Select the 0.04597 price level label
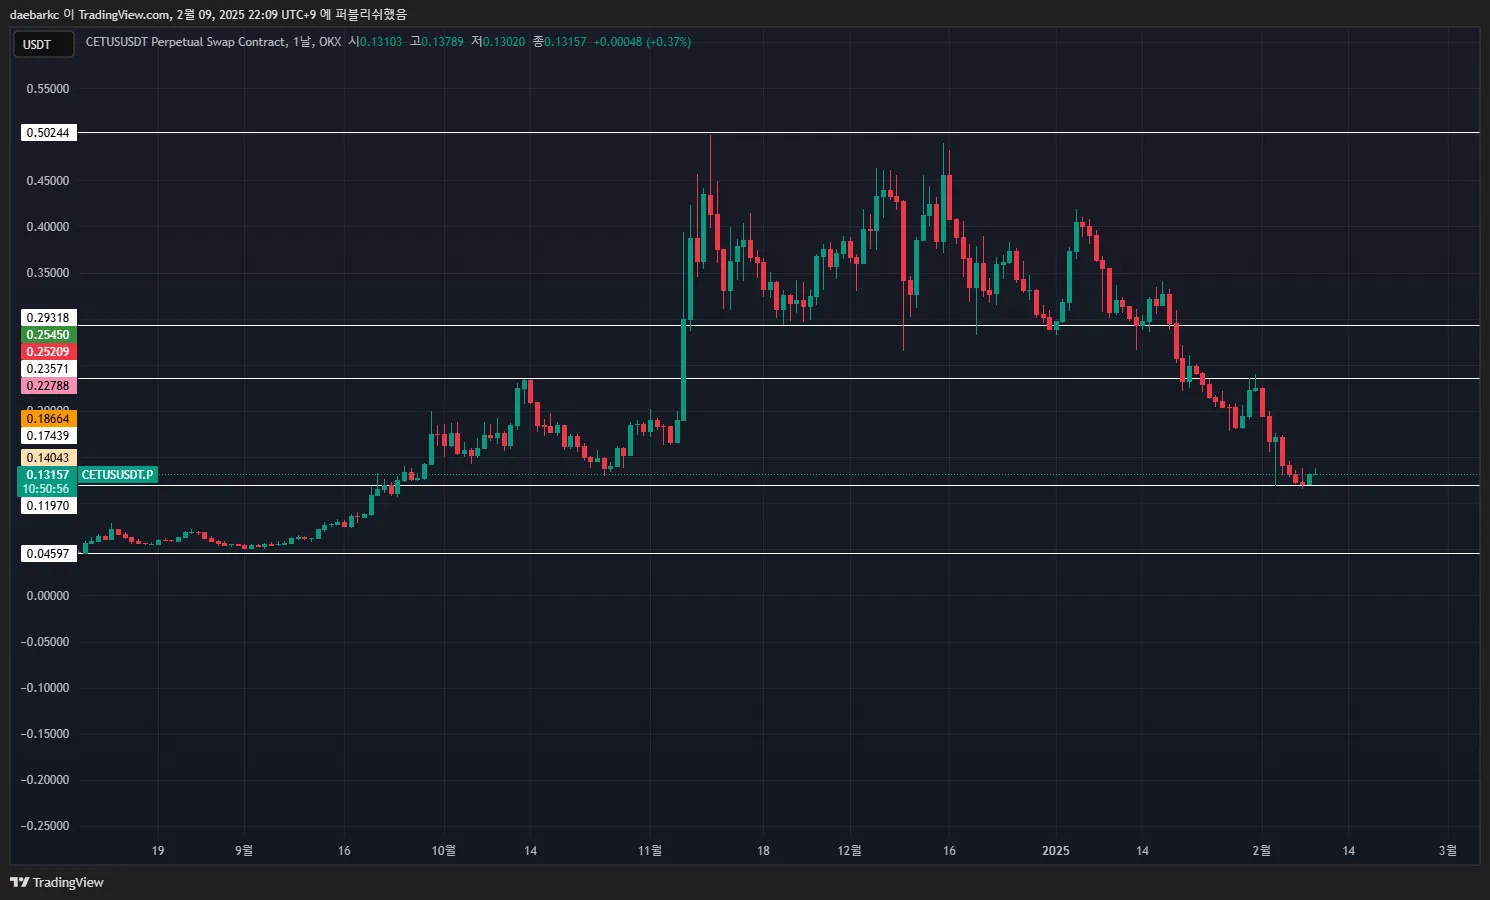Viewport: 1490px width, 900px height. [x=48, y=554]
